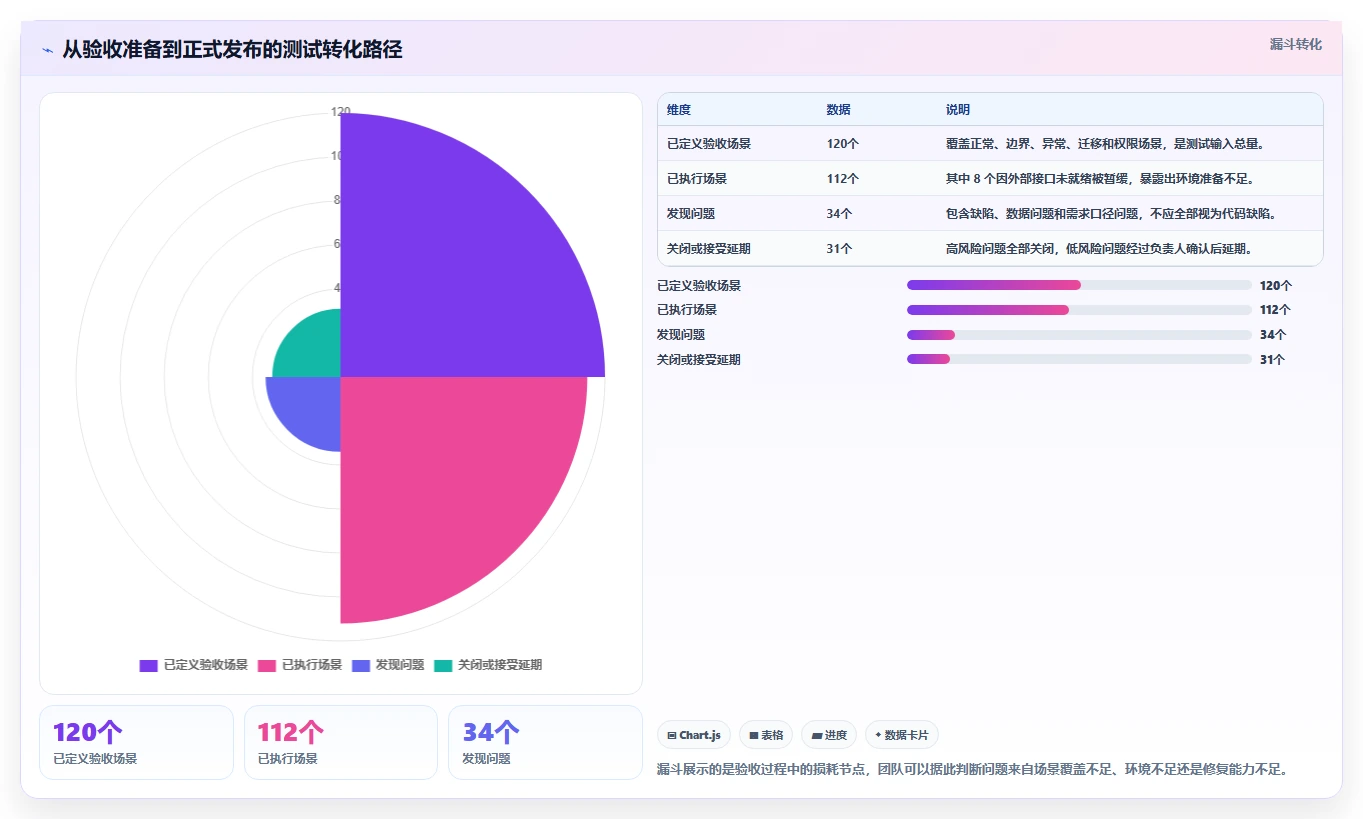This screenshot has width=1363, height=819.
Task: Click the 120 axis label on the chart
Action: pos(341,112)
